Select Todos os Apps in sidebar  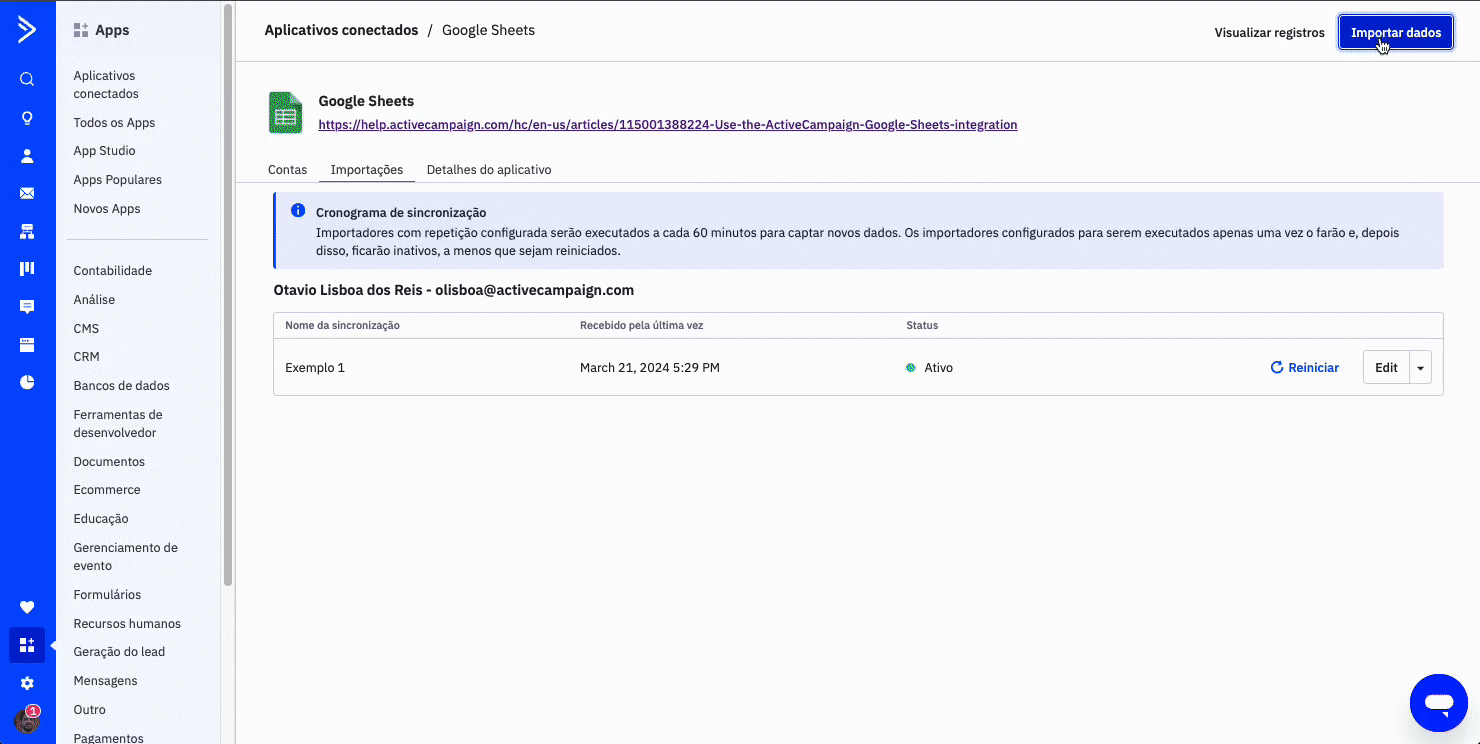tap(114, 123)
